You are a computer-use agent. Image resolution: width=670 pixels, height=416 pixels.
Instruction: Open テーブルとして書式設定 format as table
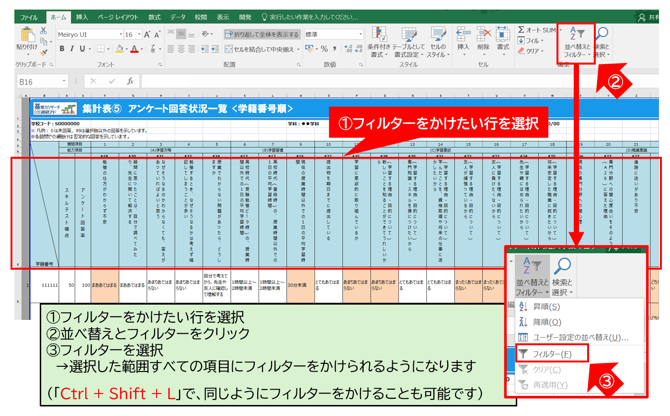(x=408, y=42)
